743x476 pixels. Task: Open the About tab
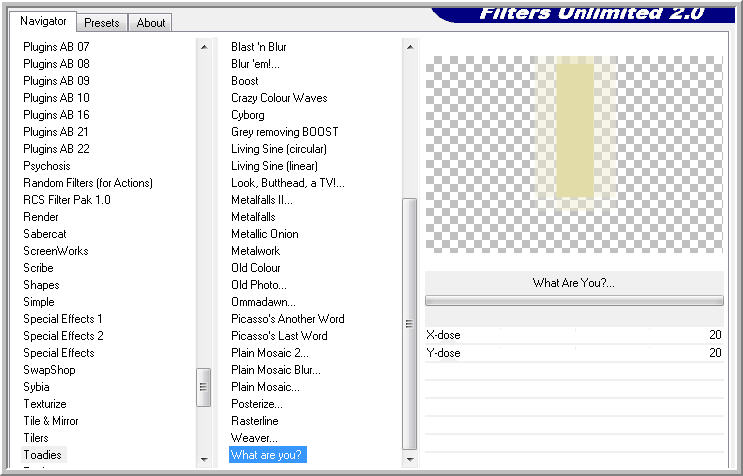click(x=151, y=23)
